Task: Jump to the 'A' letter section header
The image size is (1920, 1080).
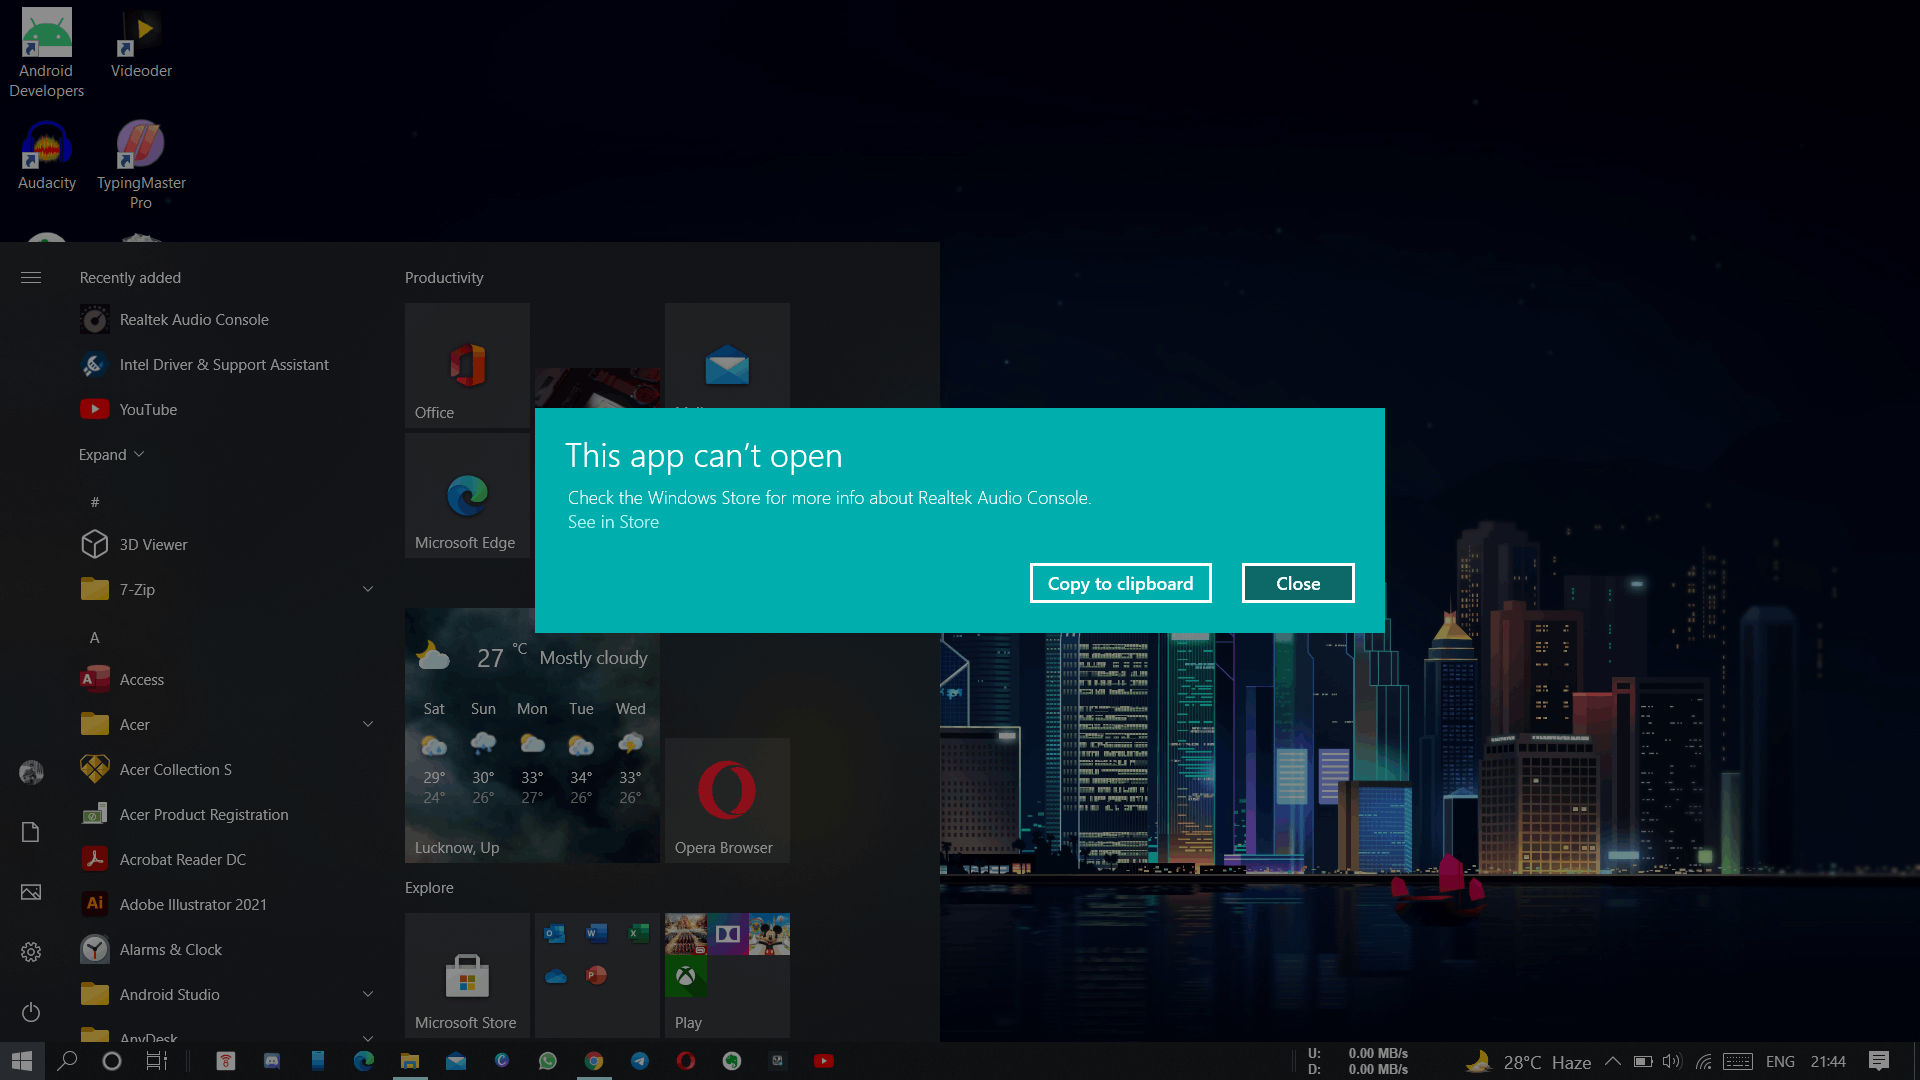Action: point(95,638)
